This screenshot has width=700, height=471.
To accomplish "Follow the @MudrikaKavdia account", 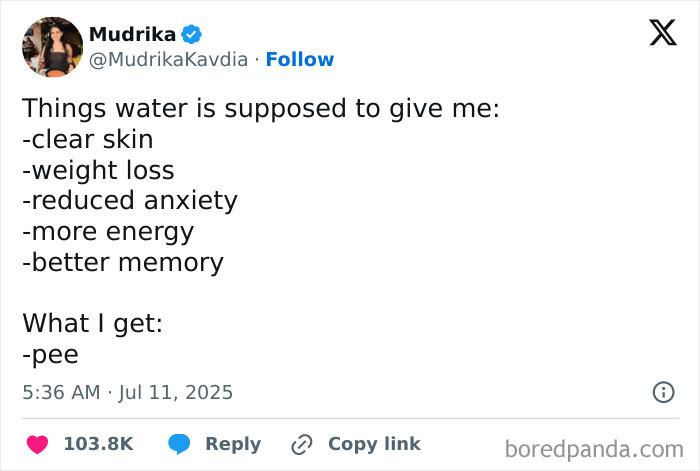I will pos(300,59).
